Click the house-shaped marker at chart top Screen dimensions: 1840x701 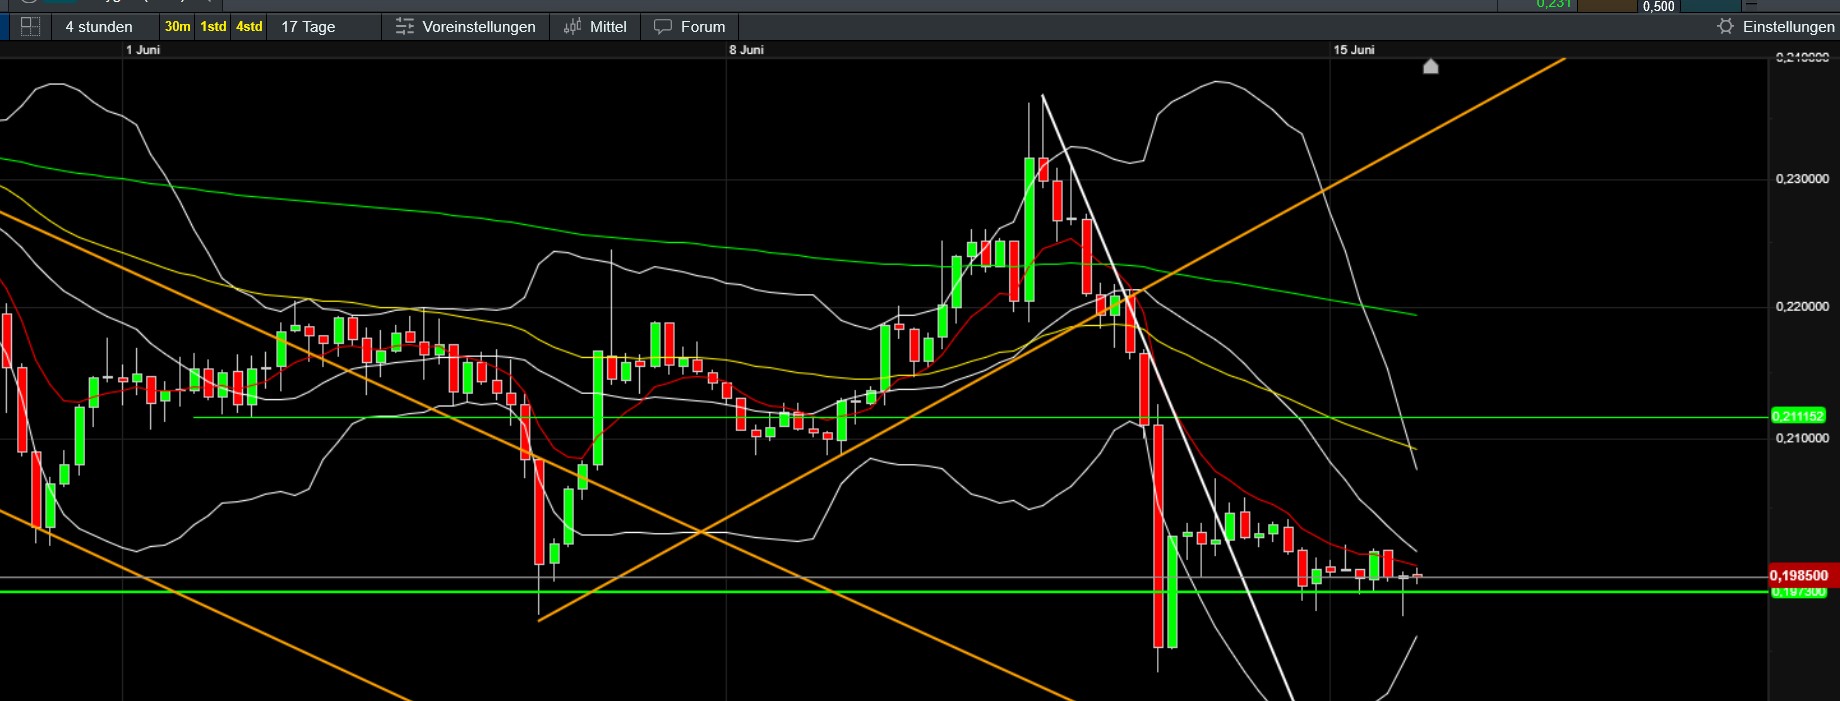[x=1431, y=66]
